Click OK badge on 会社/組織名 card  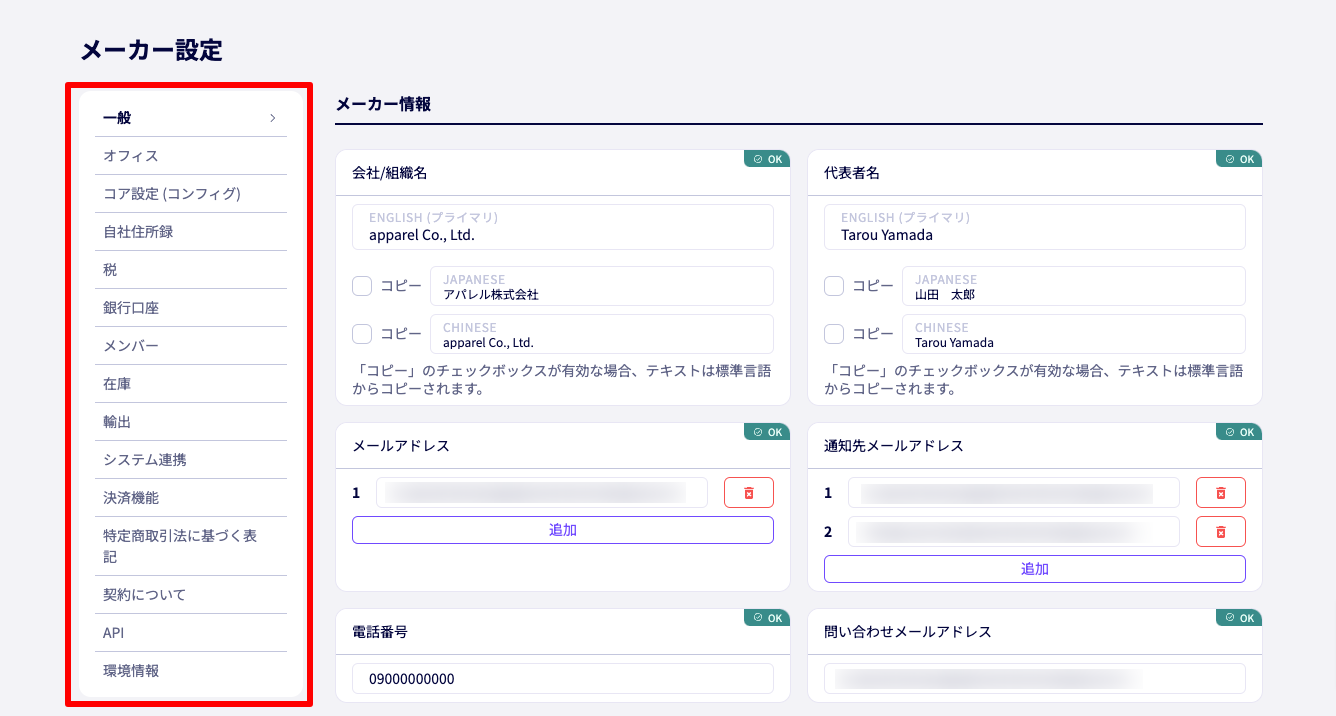(x=767, y=159)
